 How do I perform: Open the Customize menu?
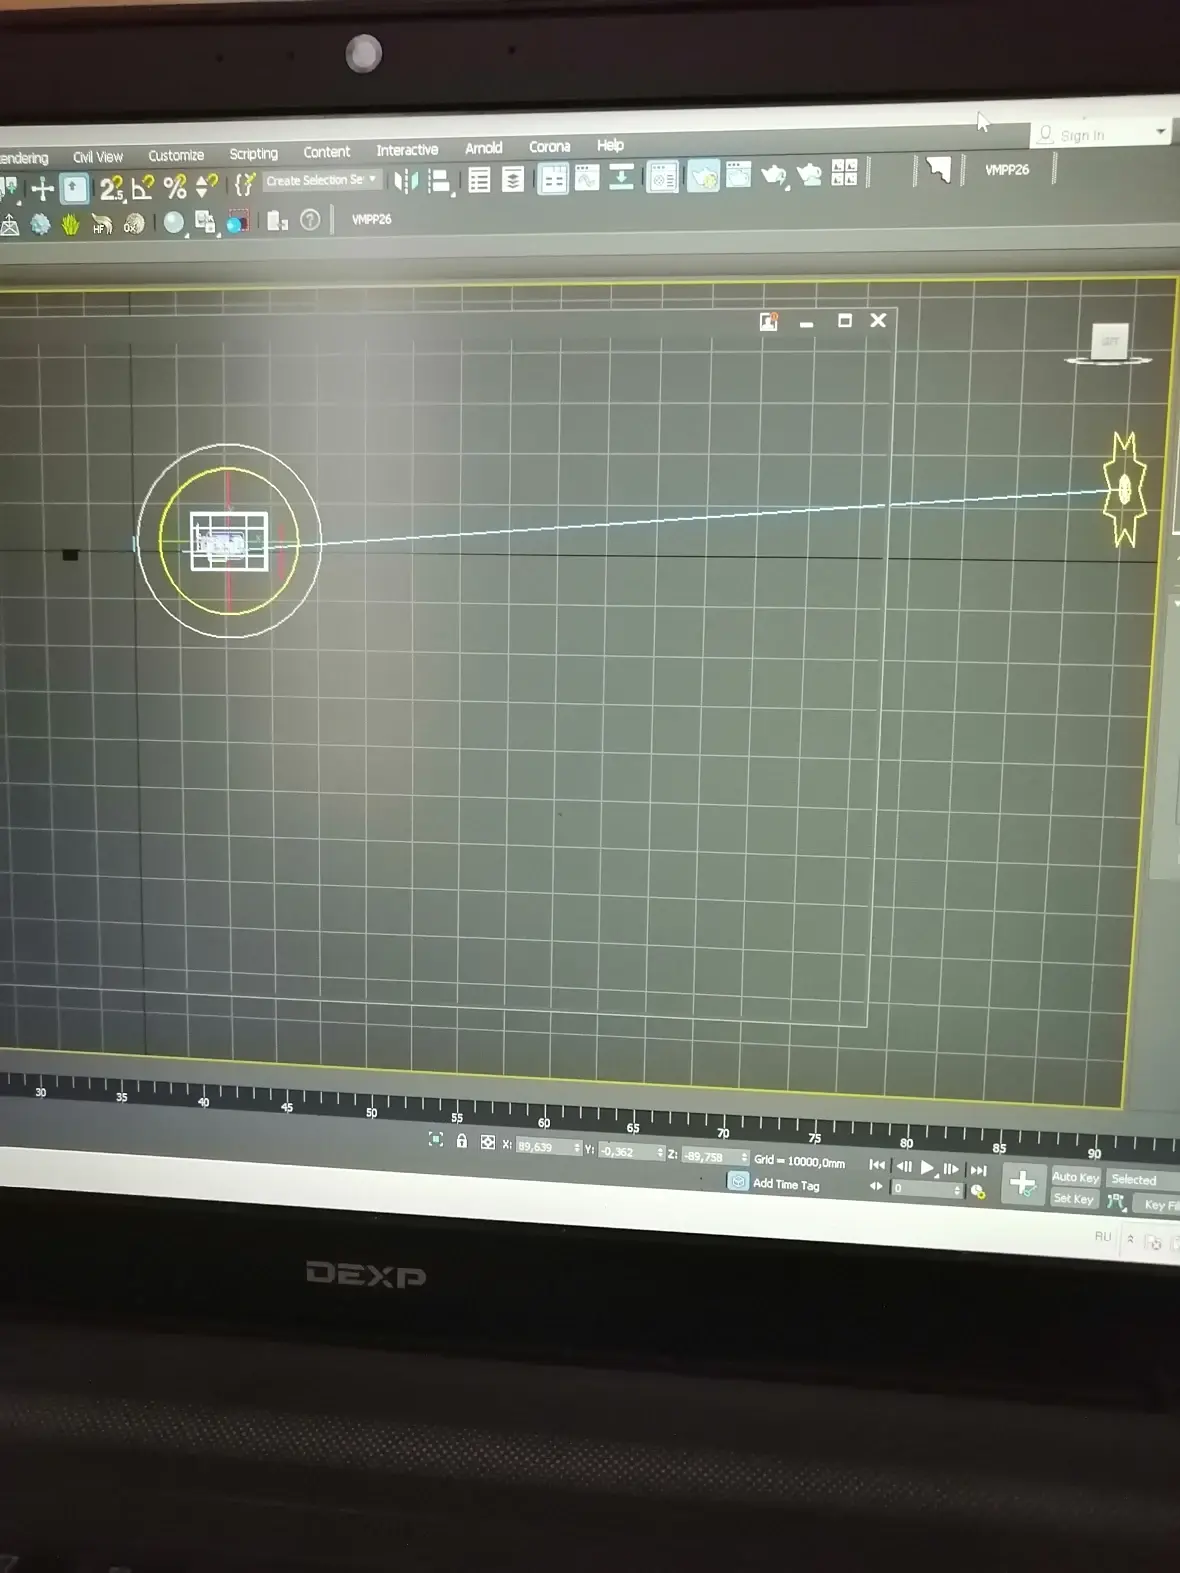pos(176,155)
